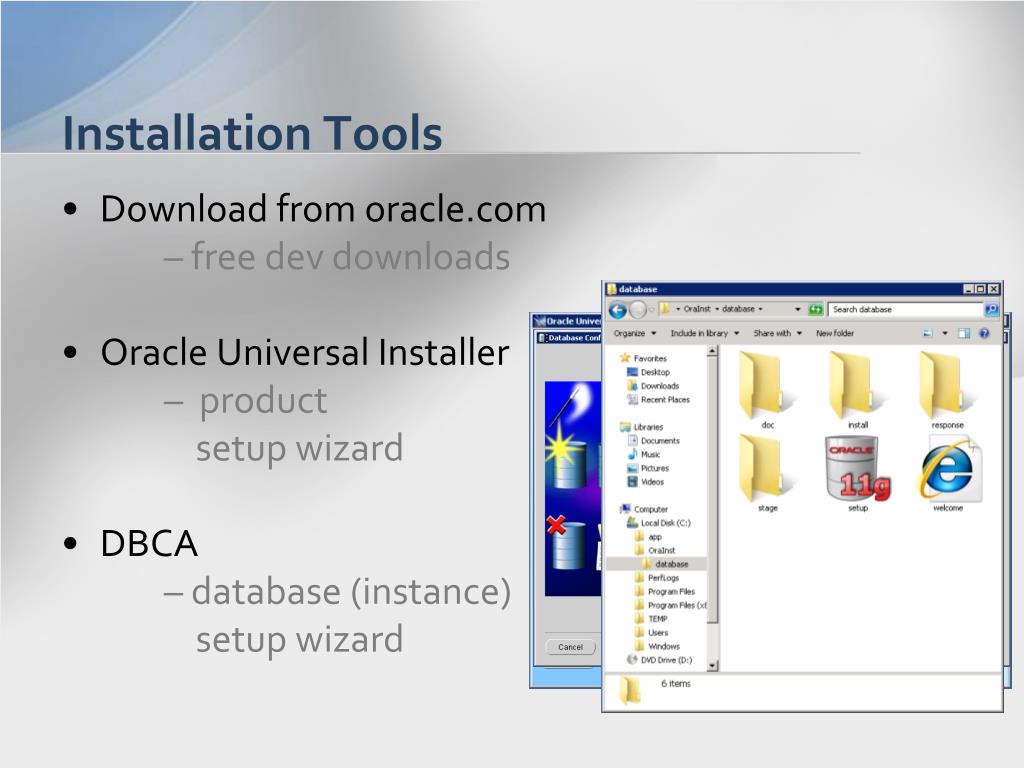Viewport: 1024px width, 768px height.
Task: Select Program Files (x86) folder in tree
Action: click(x=671, y=605)
